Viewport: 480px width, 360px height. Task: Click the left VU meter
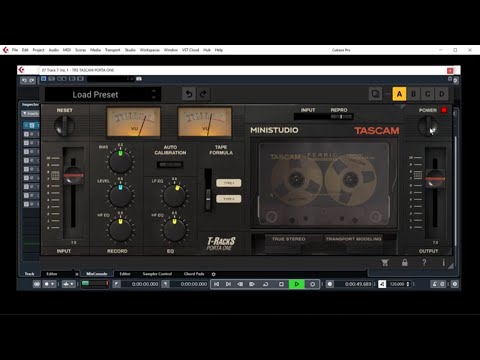133,122
